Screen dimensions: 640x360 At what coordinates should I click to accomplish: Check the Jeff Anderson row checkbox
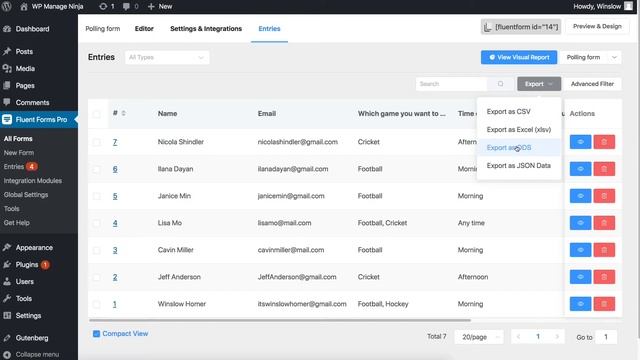tap(96, 277)
